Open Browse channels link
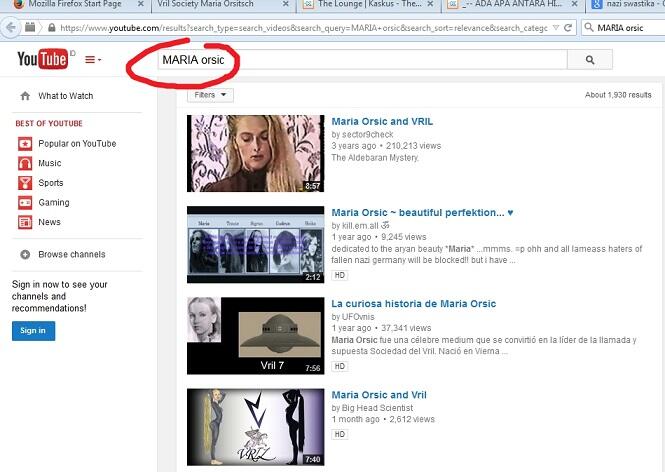Screen dimensions: 665x472 coord(72,254)
